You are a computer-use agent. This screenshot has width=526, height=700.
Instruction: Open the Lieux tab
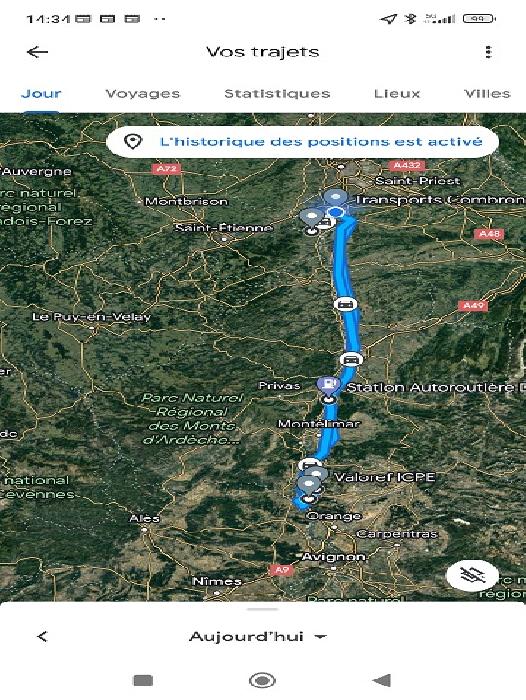click(x=397, y=93)
